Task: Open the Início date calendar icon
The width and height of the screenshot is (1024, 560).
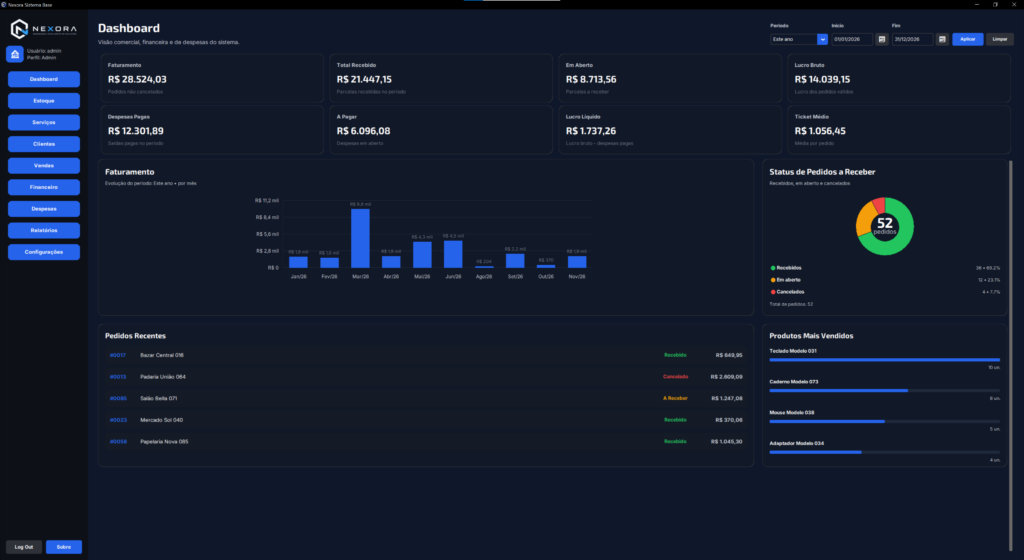Action: [882, 39]
